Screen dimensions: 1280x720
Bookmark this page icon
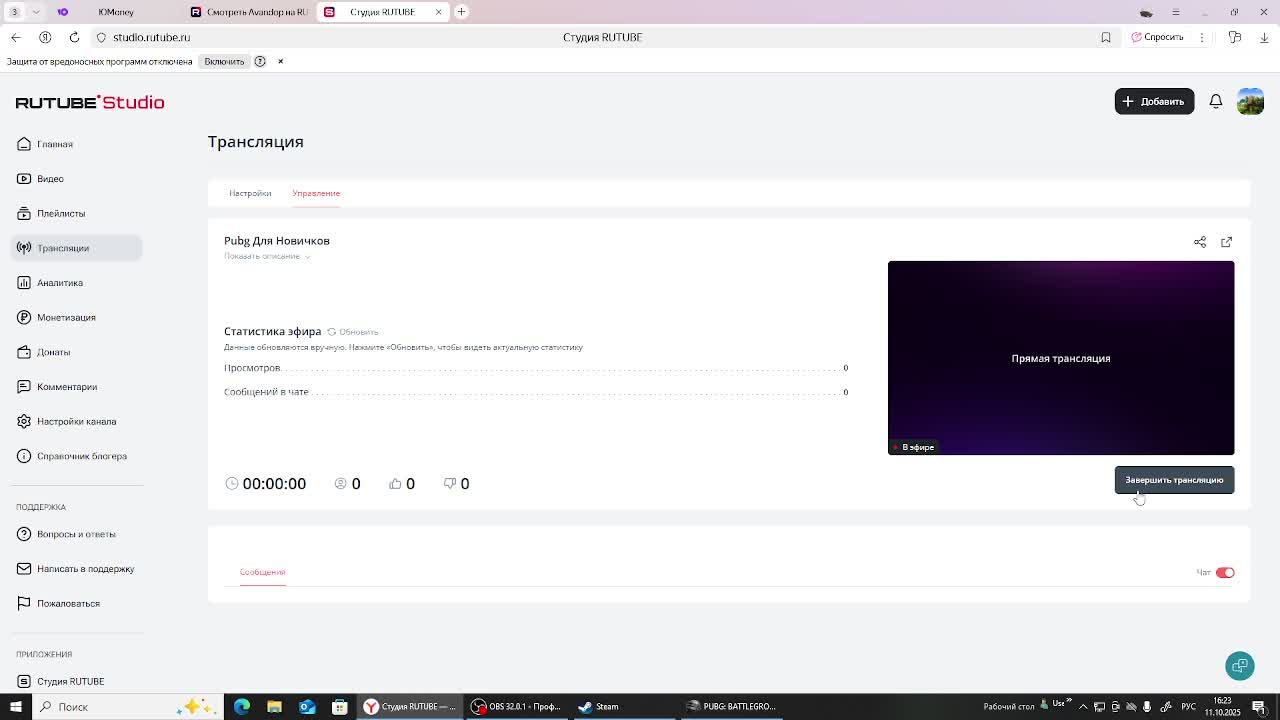(1106, 37)
